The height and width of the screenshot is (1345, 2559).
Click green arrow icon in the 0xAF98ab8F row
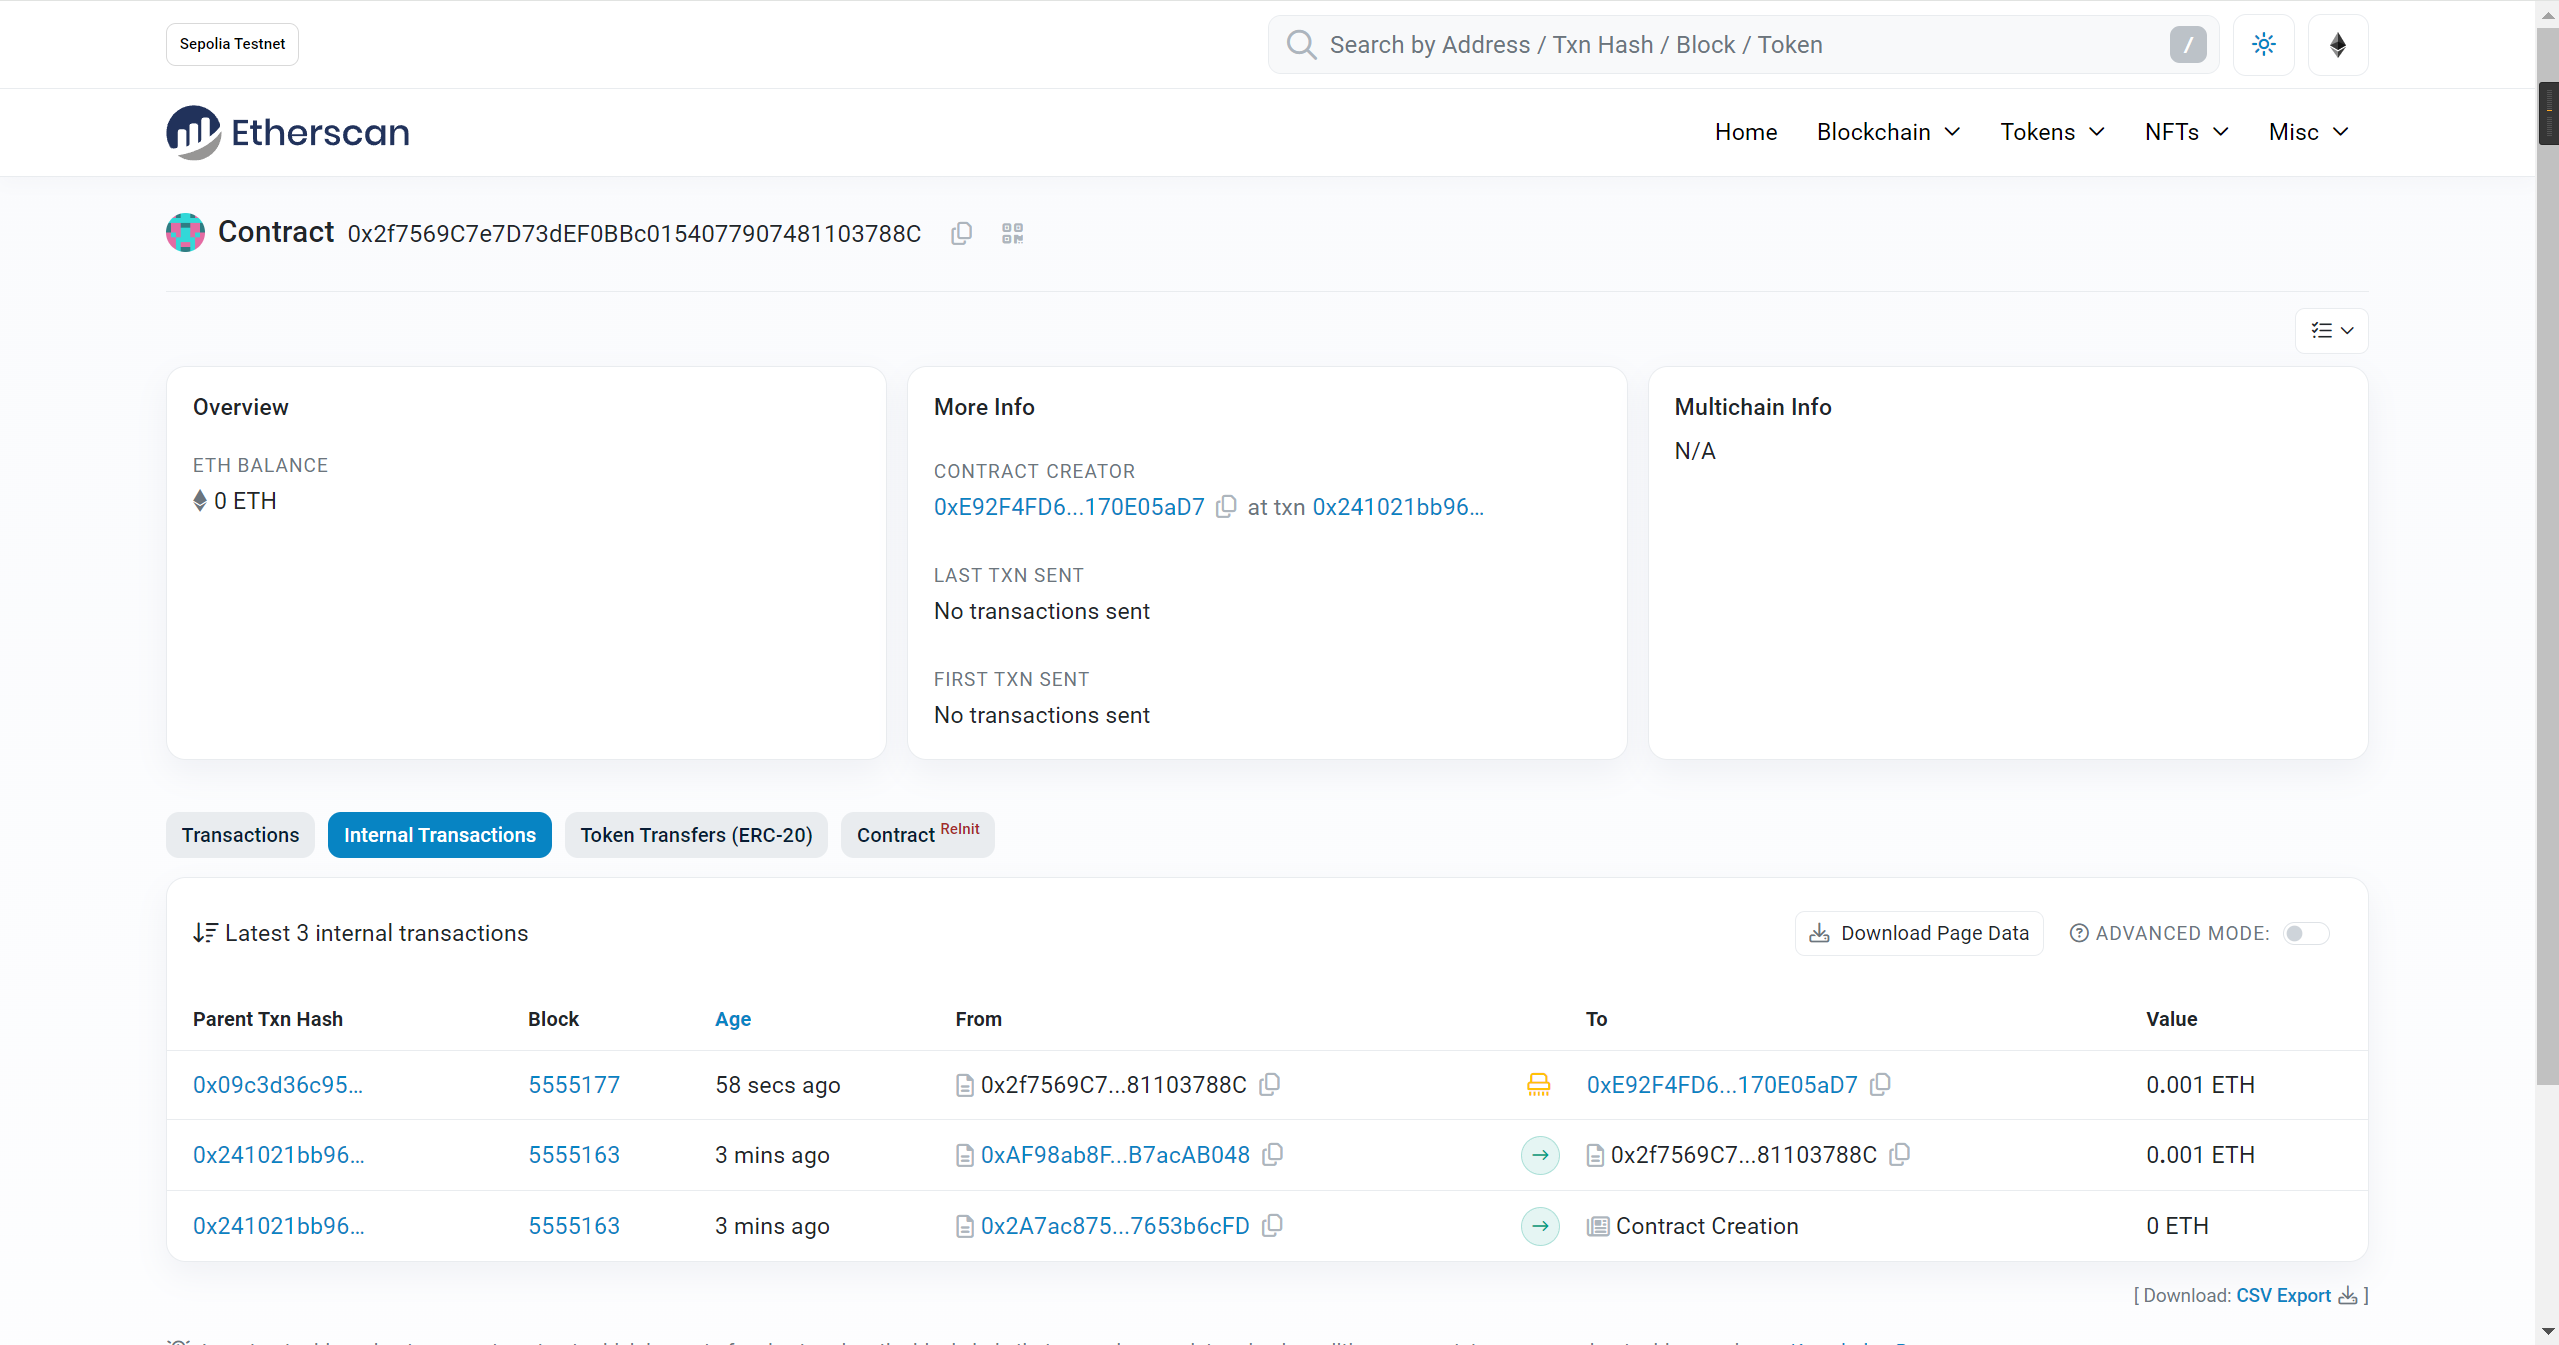(1540, 1155)
